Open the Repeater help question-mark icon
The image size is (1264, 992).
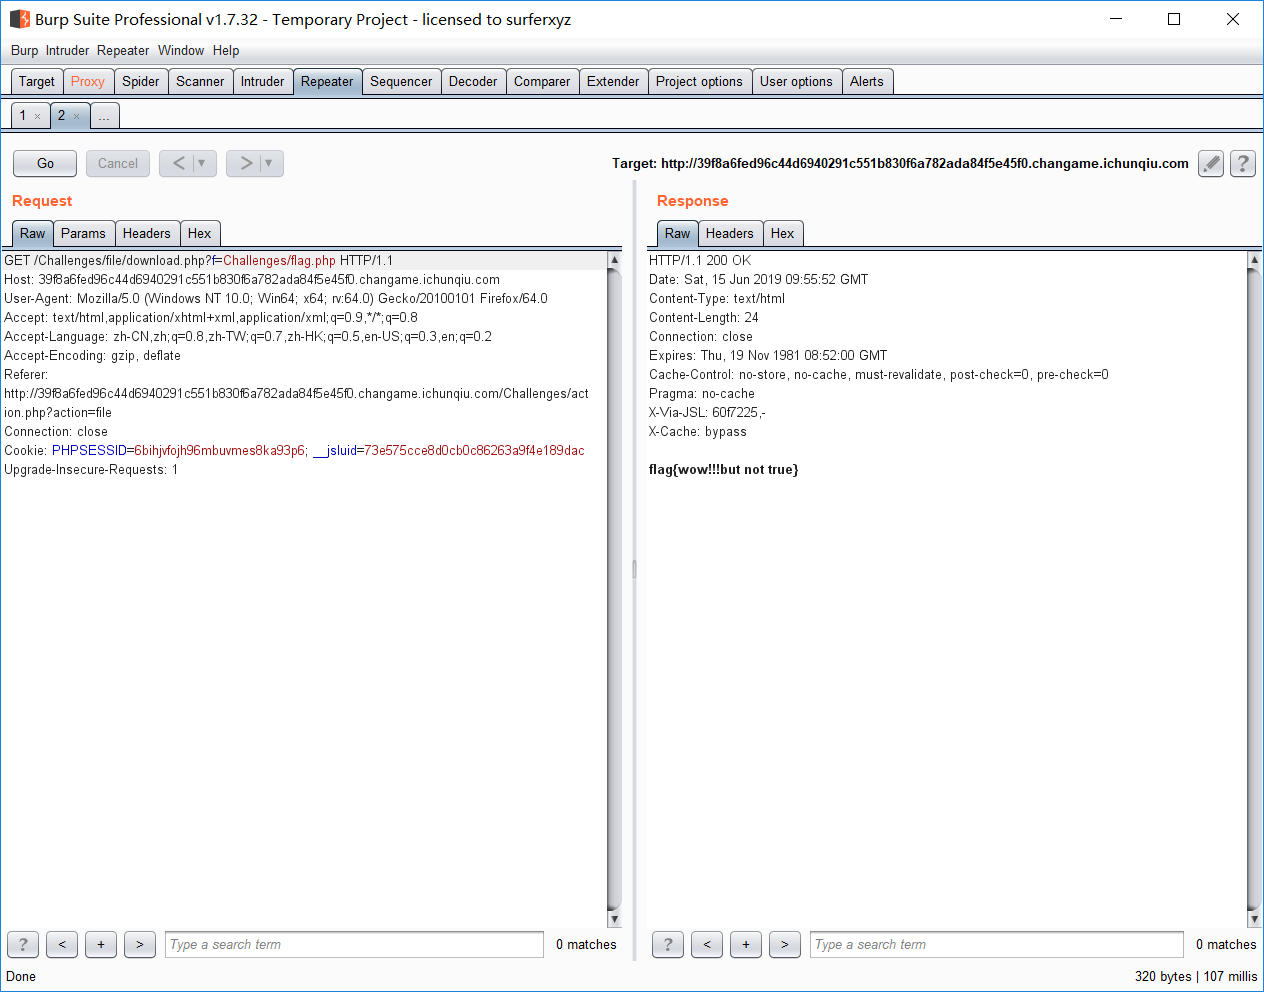point(1243,163)
